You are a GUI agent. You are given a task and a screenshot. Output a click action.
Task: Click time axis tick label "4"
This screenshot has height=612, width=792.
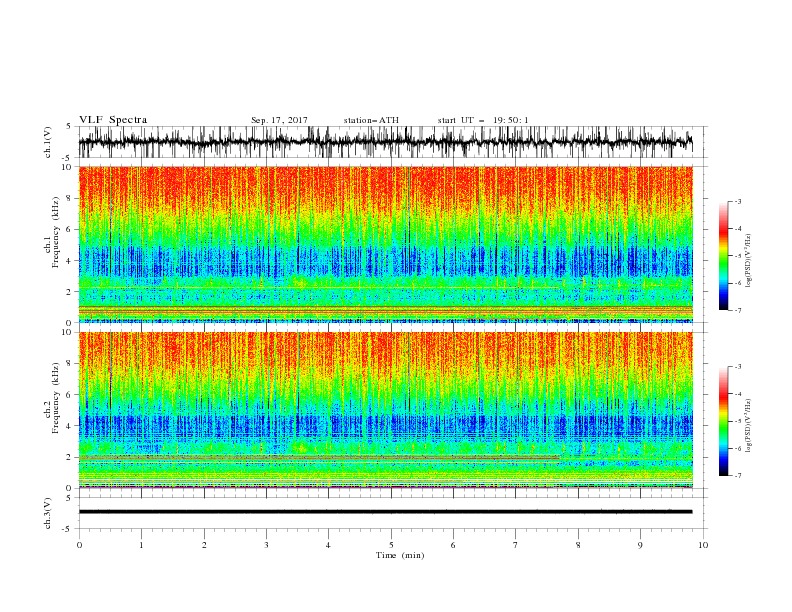point(328,545)
